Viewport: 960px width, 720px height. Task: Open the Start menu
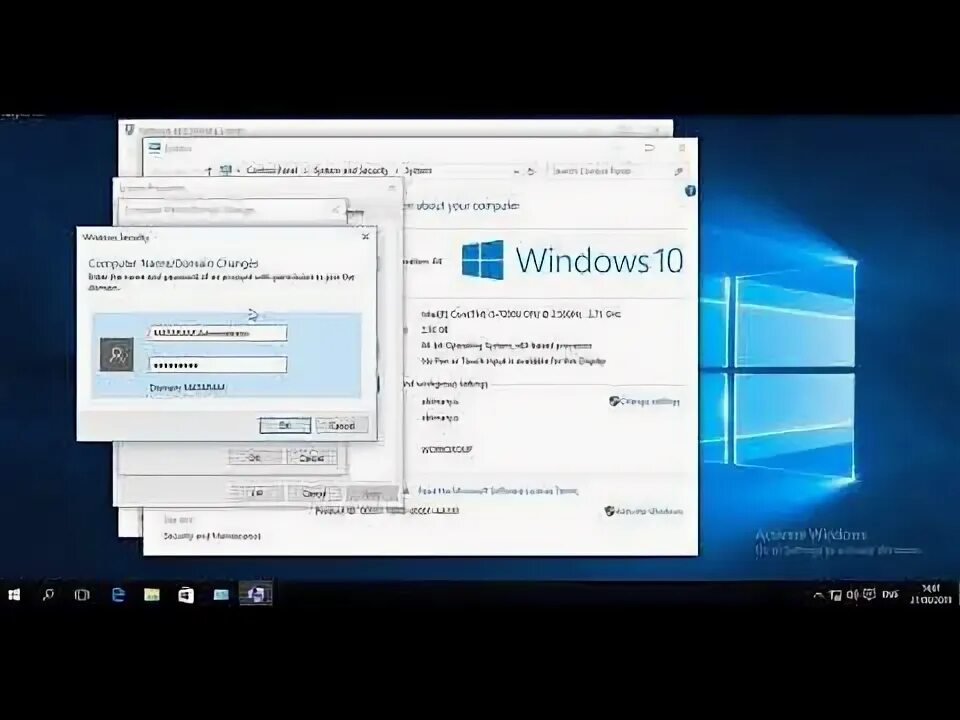point(14,594)
